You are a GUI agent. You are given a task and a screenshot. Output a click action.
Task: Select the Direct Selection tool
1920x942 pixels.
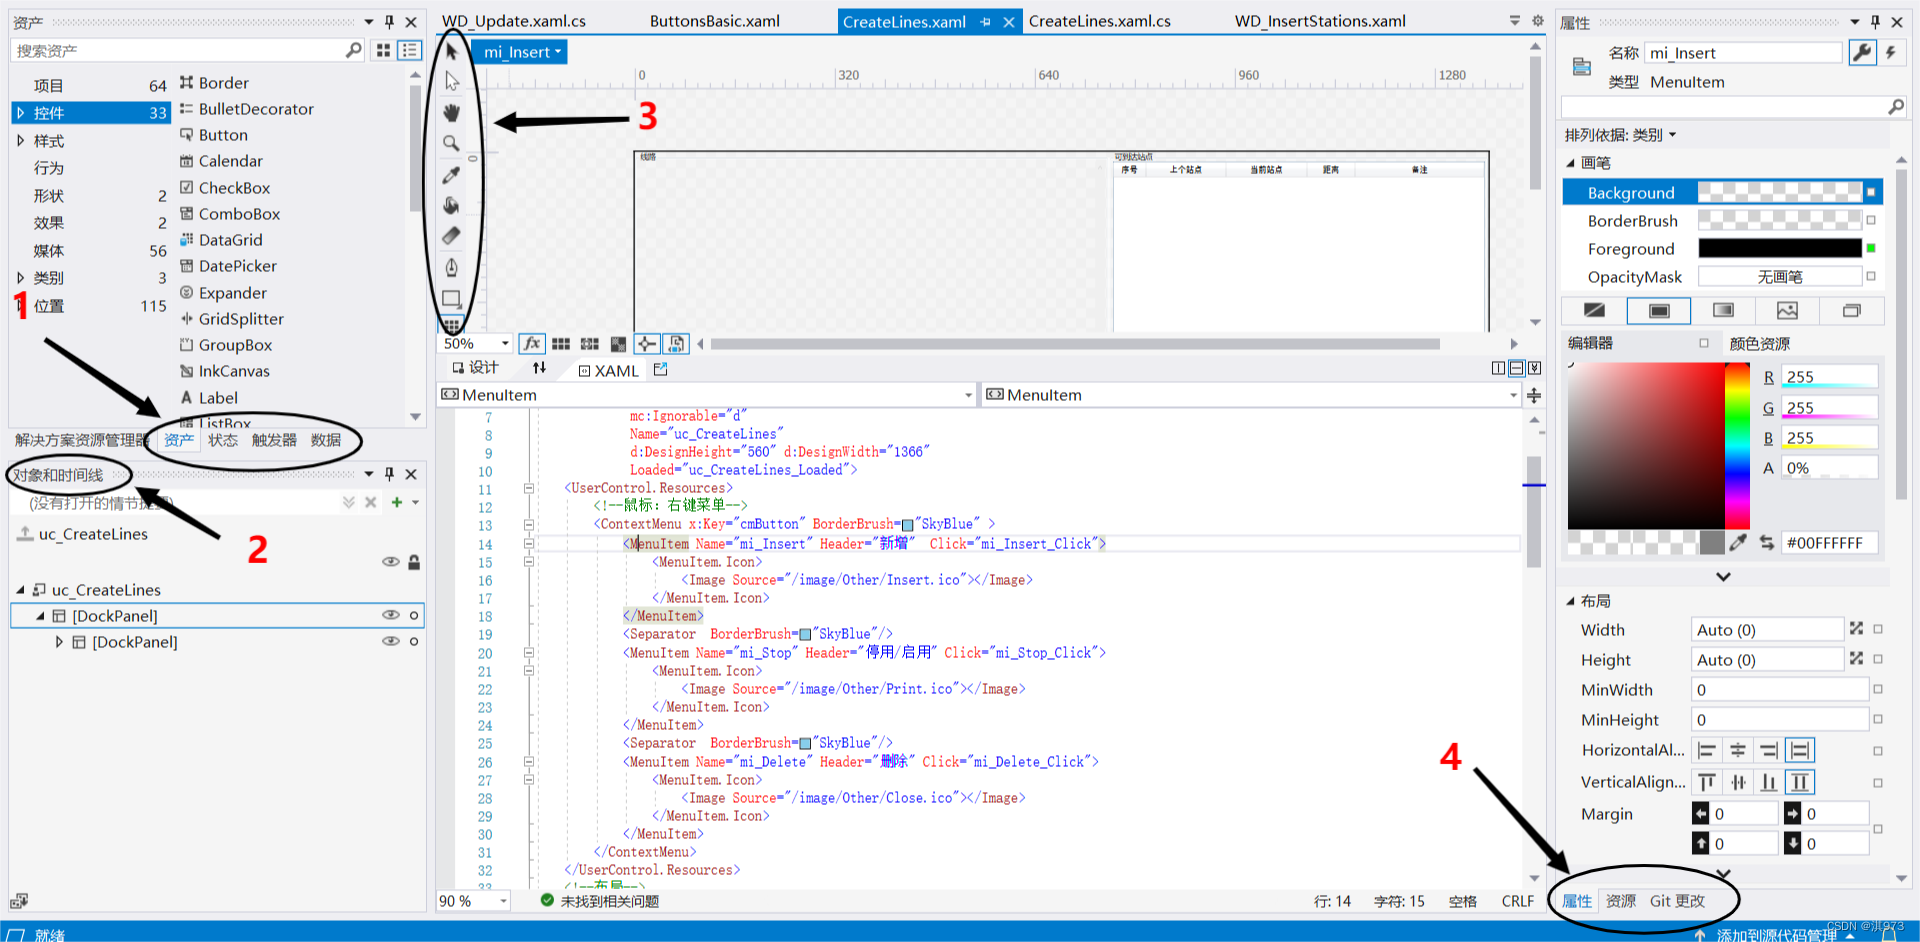point(452,81)
